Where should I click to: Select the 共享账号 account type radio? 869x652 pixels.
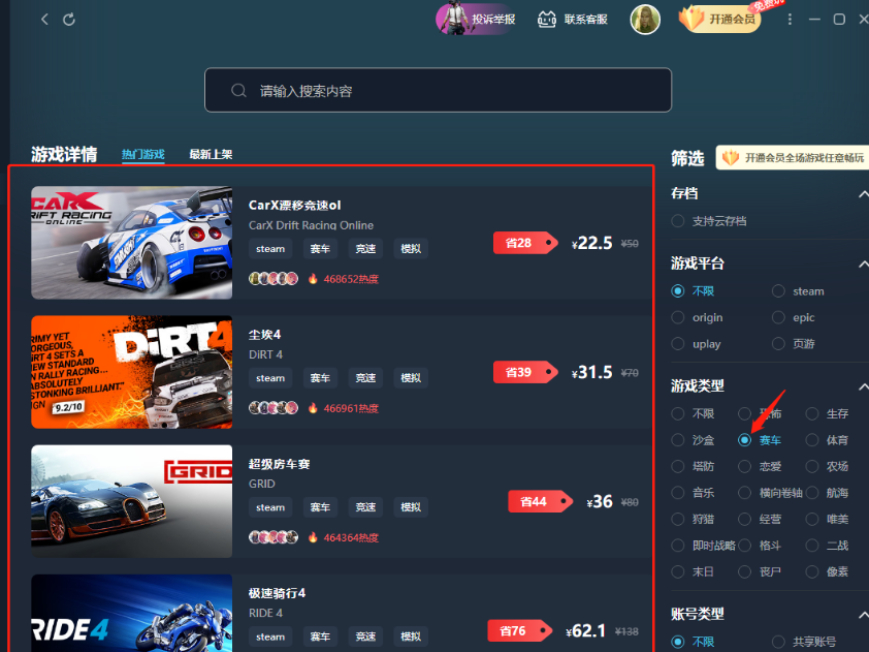coord(778,642)
